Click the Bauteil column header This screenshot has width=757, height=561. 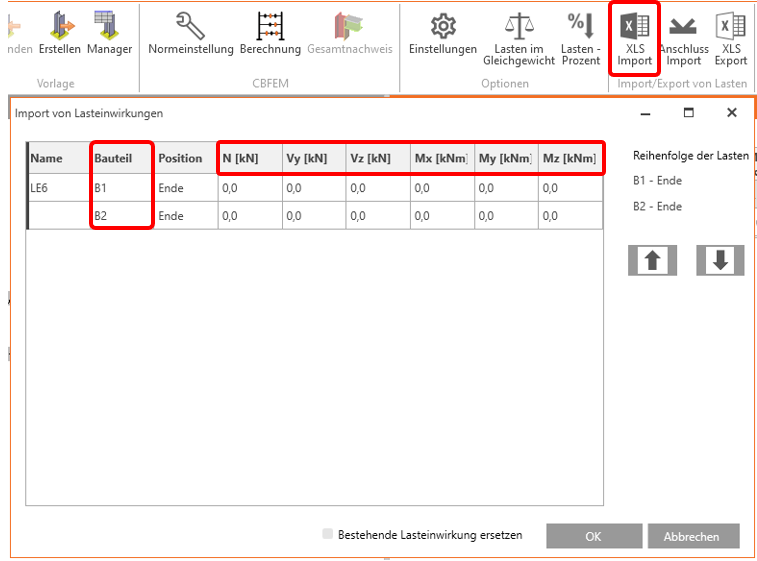point(122,158)
